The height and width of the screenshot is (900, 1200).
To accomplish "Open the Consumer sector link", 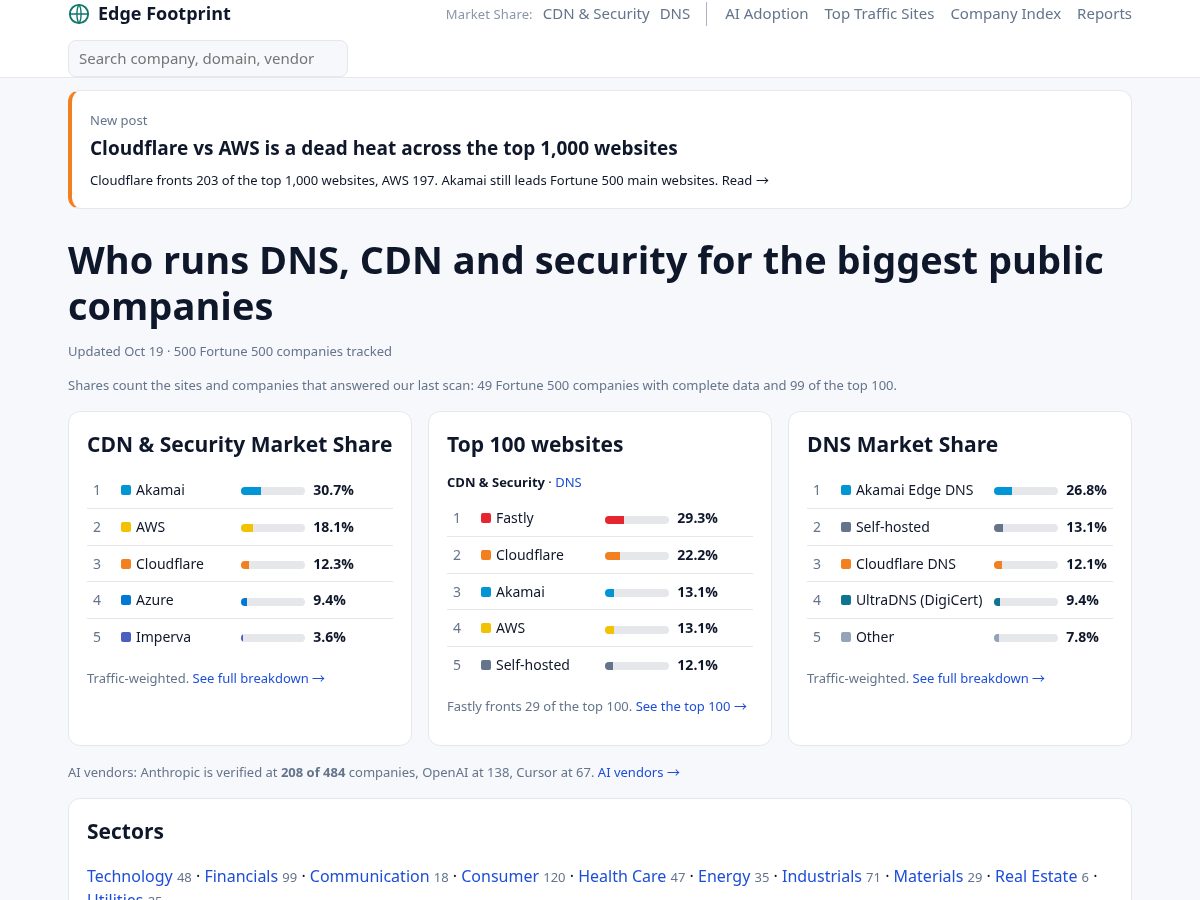I will (x=500, y=876).
